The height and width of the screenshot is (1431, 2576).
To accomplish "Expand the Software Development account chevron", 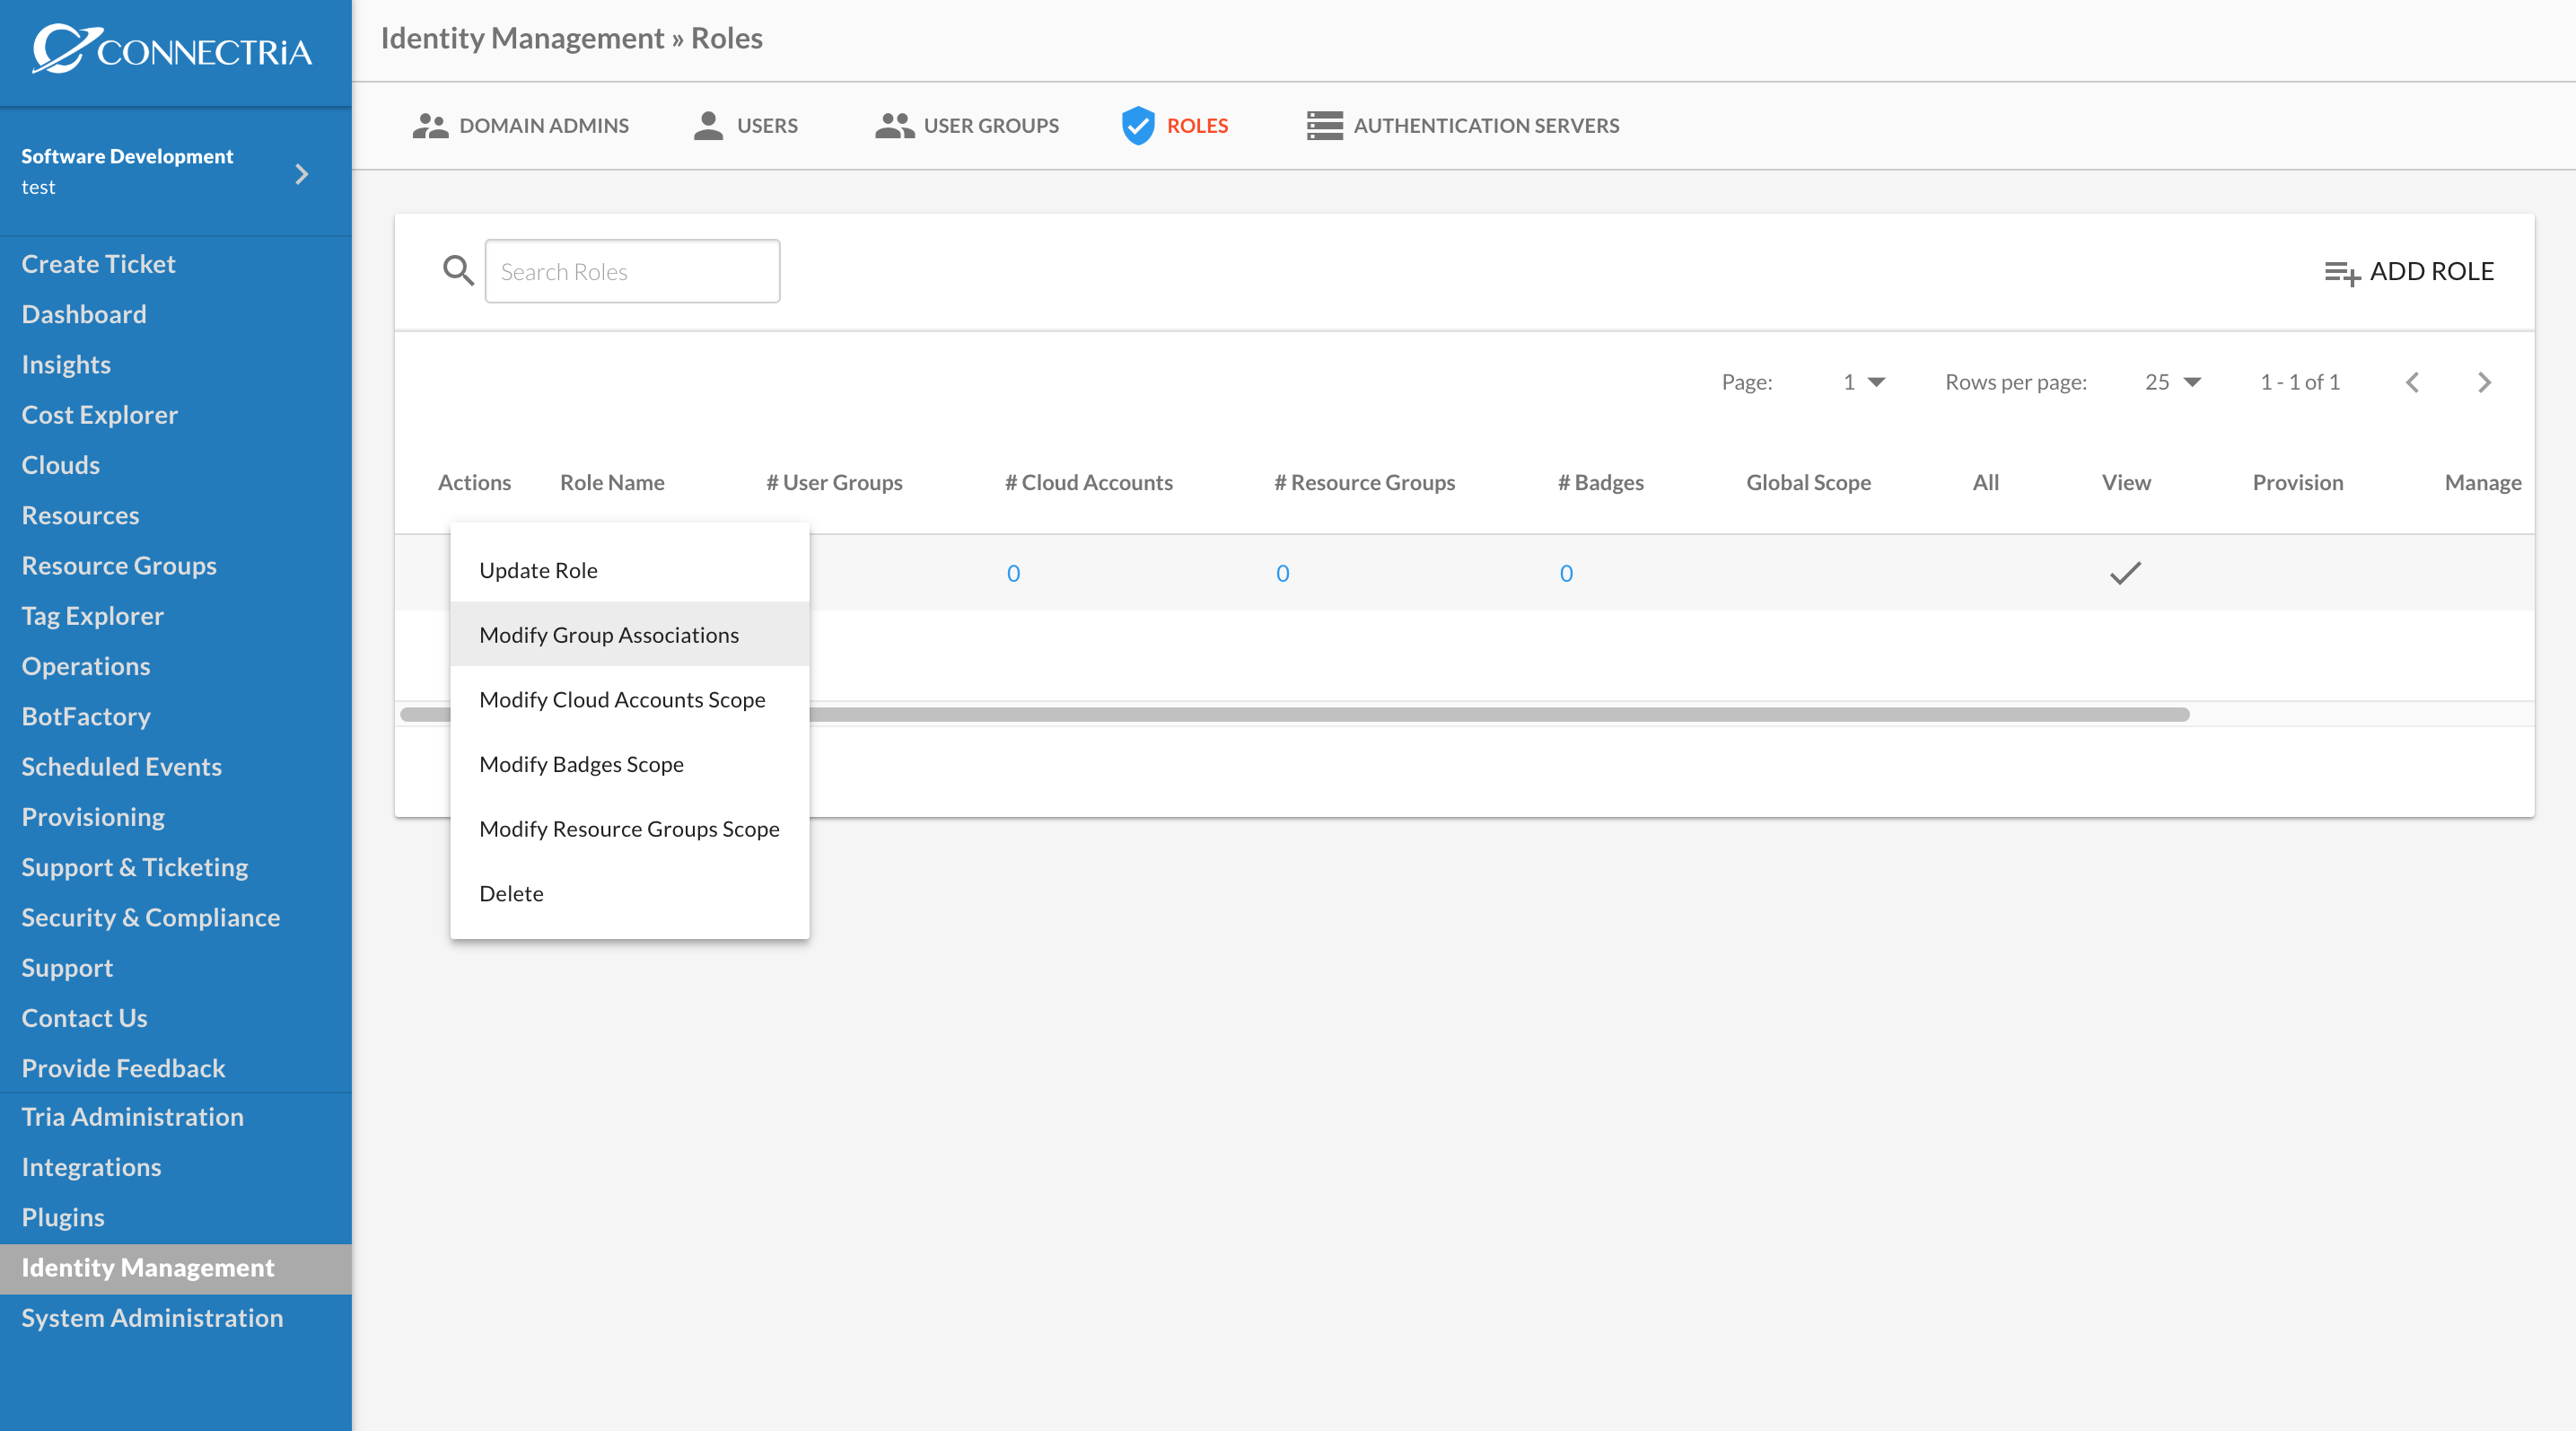I will pos(301,174).
